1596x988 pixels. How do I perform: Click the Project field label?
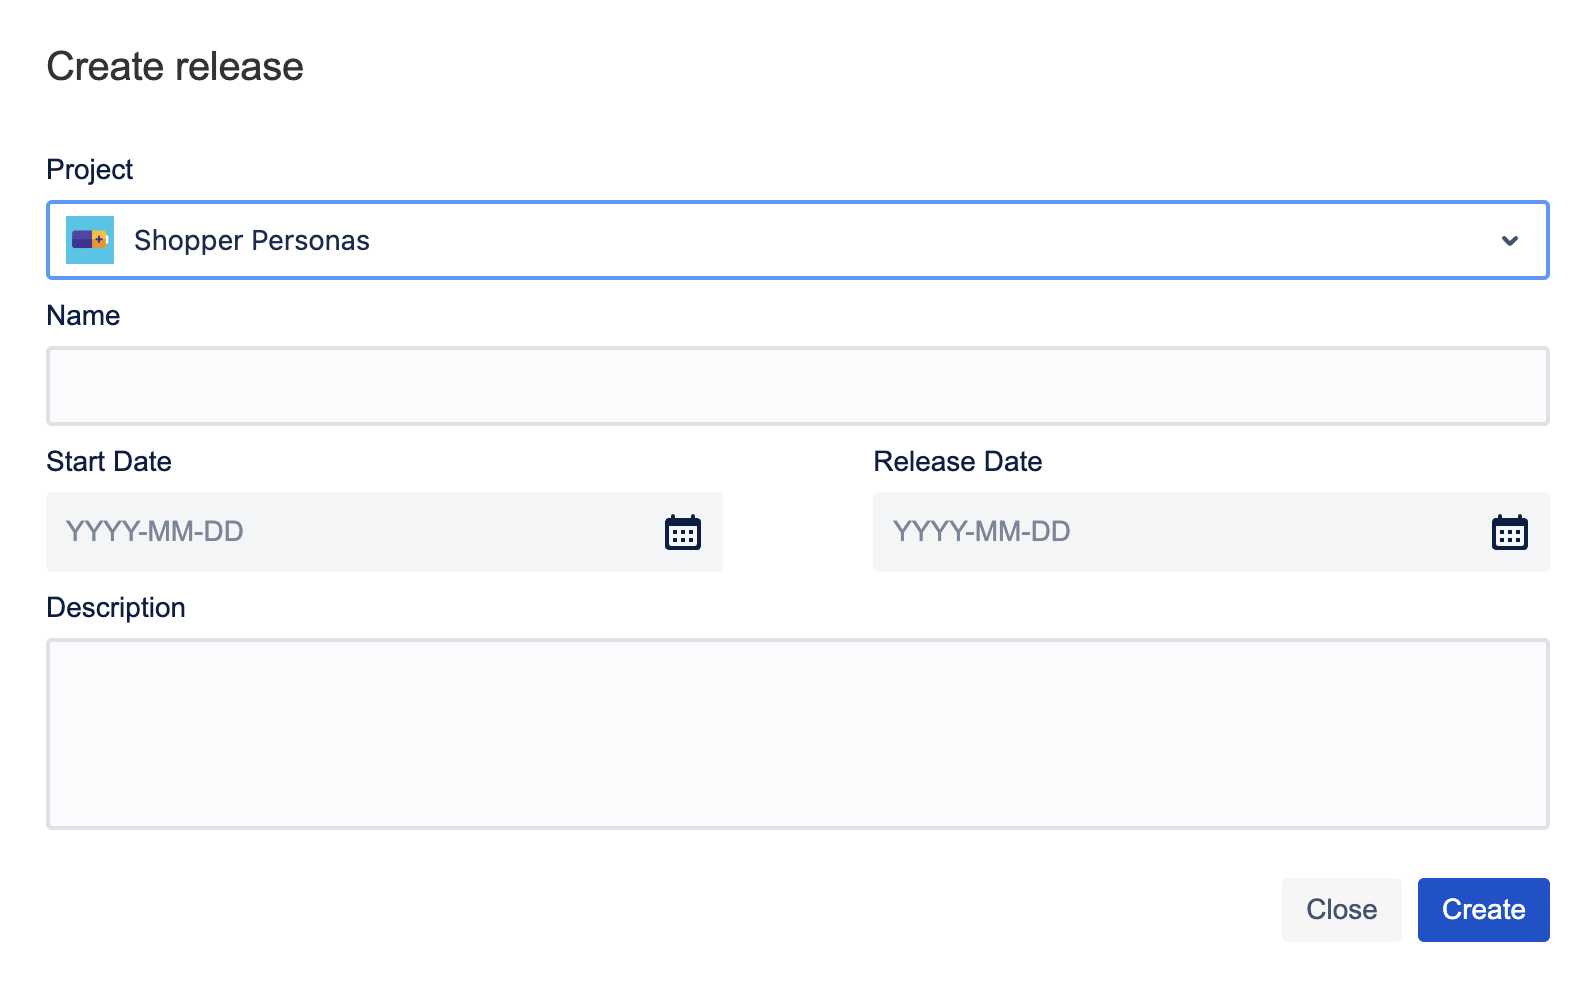coord(90,170)
